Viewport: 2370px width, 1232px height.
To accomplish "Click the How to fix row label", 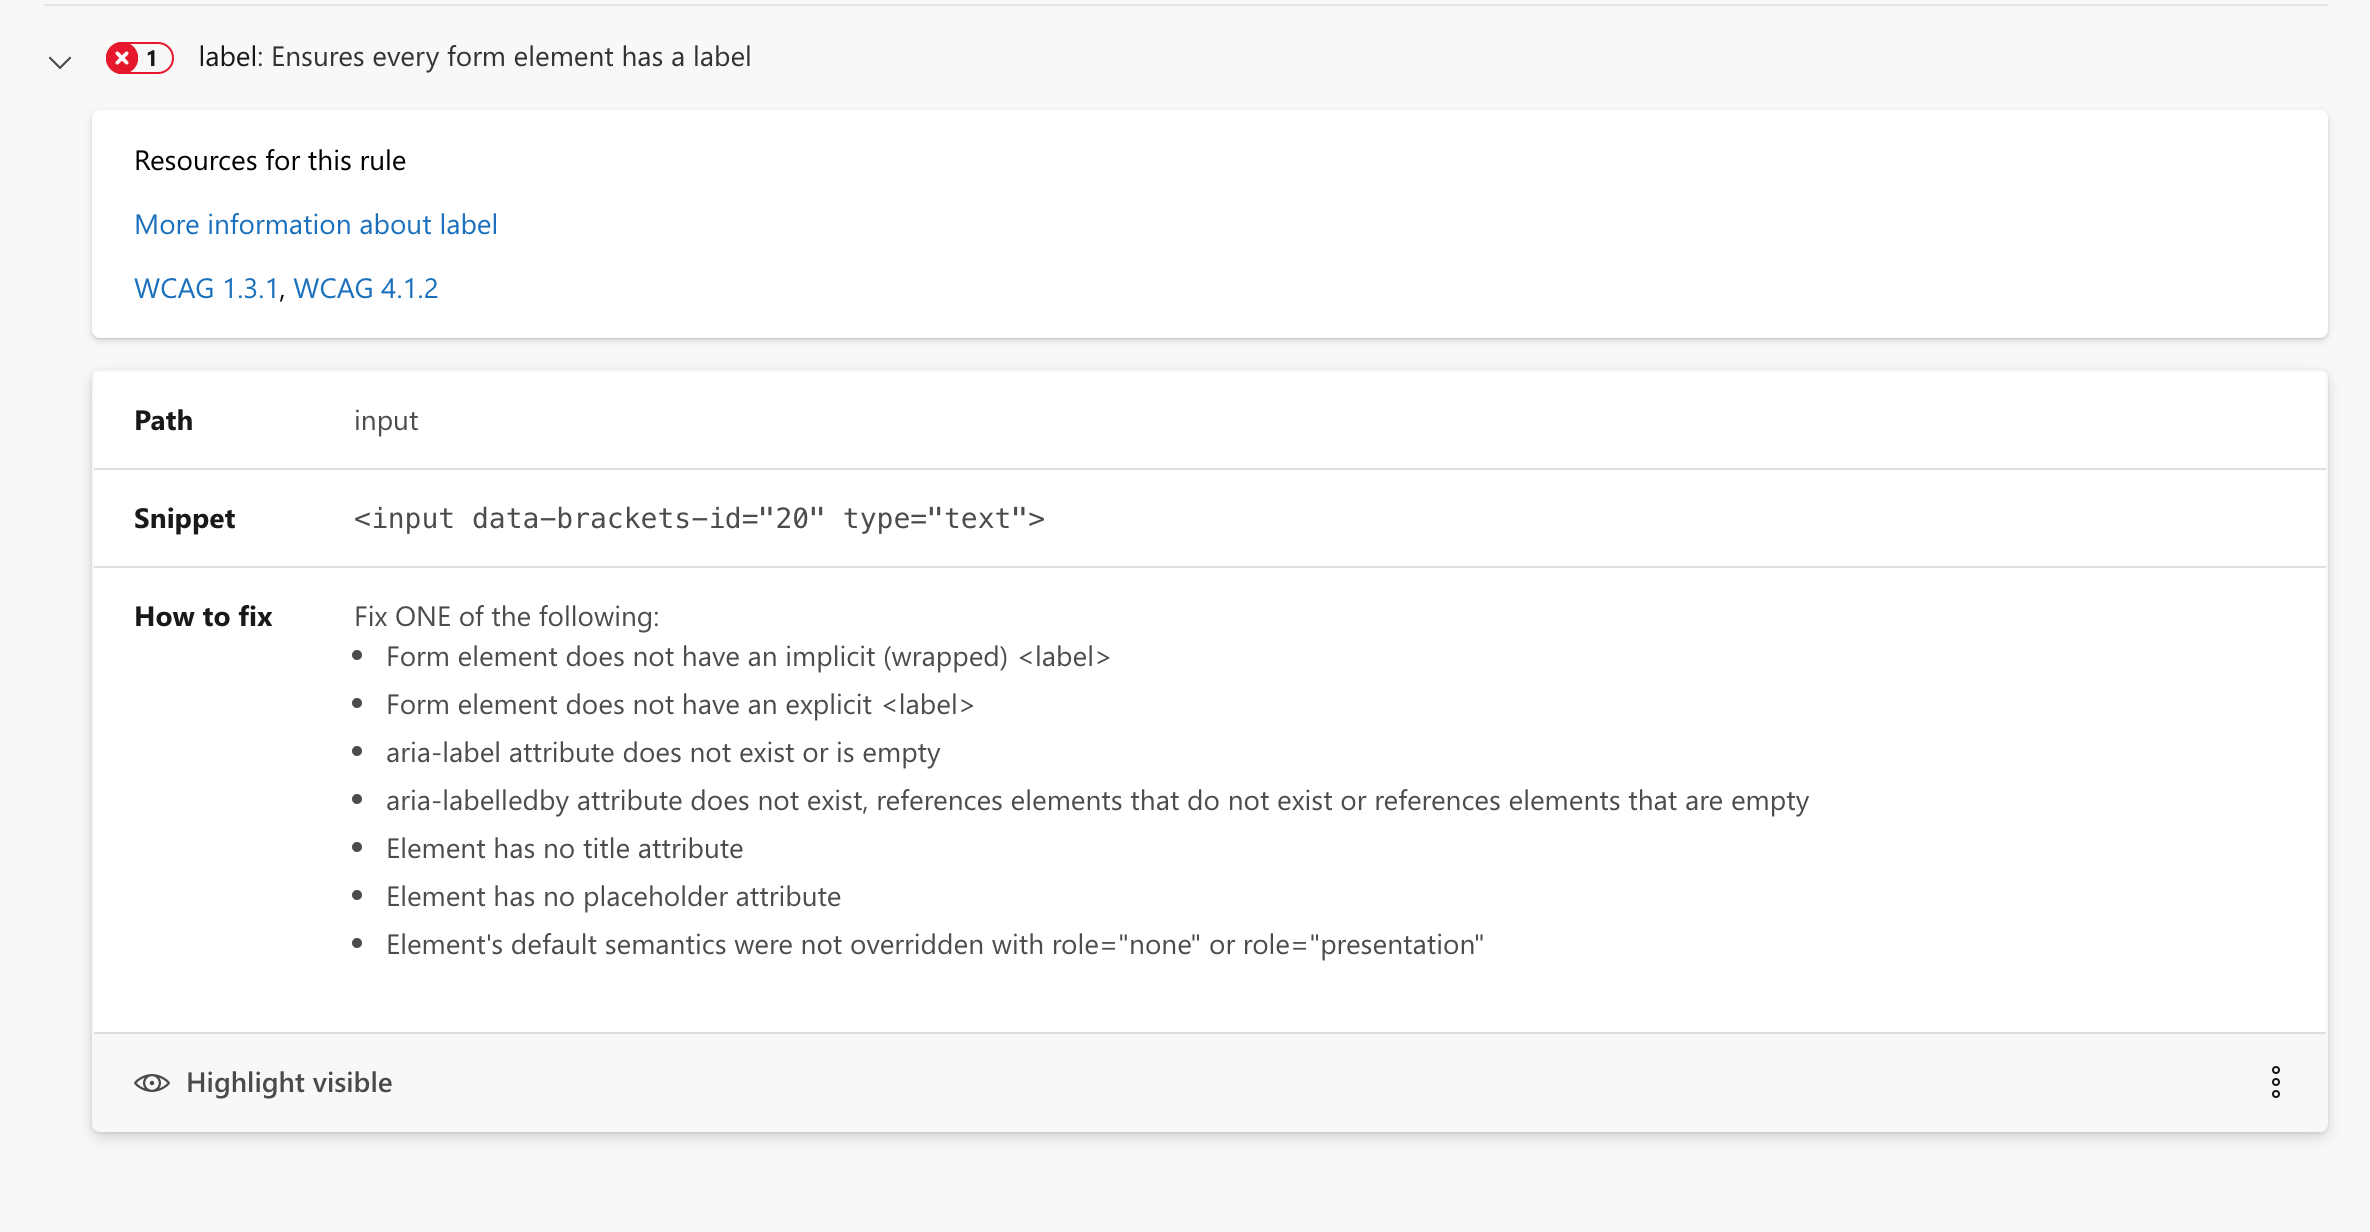I will point(203,617).
